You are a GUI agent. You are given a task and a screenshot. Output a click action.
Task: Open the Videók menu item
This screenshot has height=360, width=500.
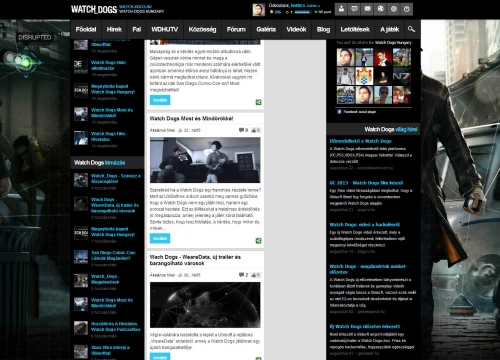[x=296, y=29]
